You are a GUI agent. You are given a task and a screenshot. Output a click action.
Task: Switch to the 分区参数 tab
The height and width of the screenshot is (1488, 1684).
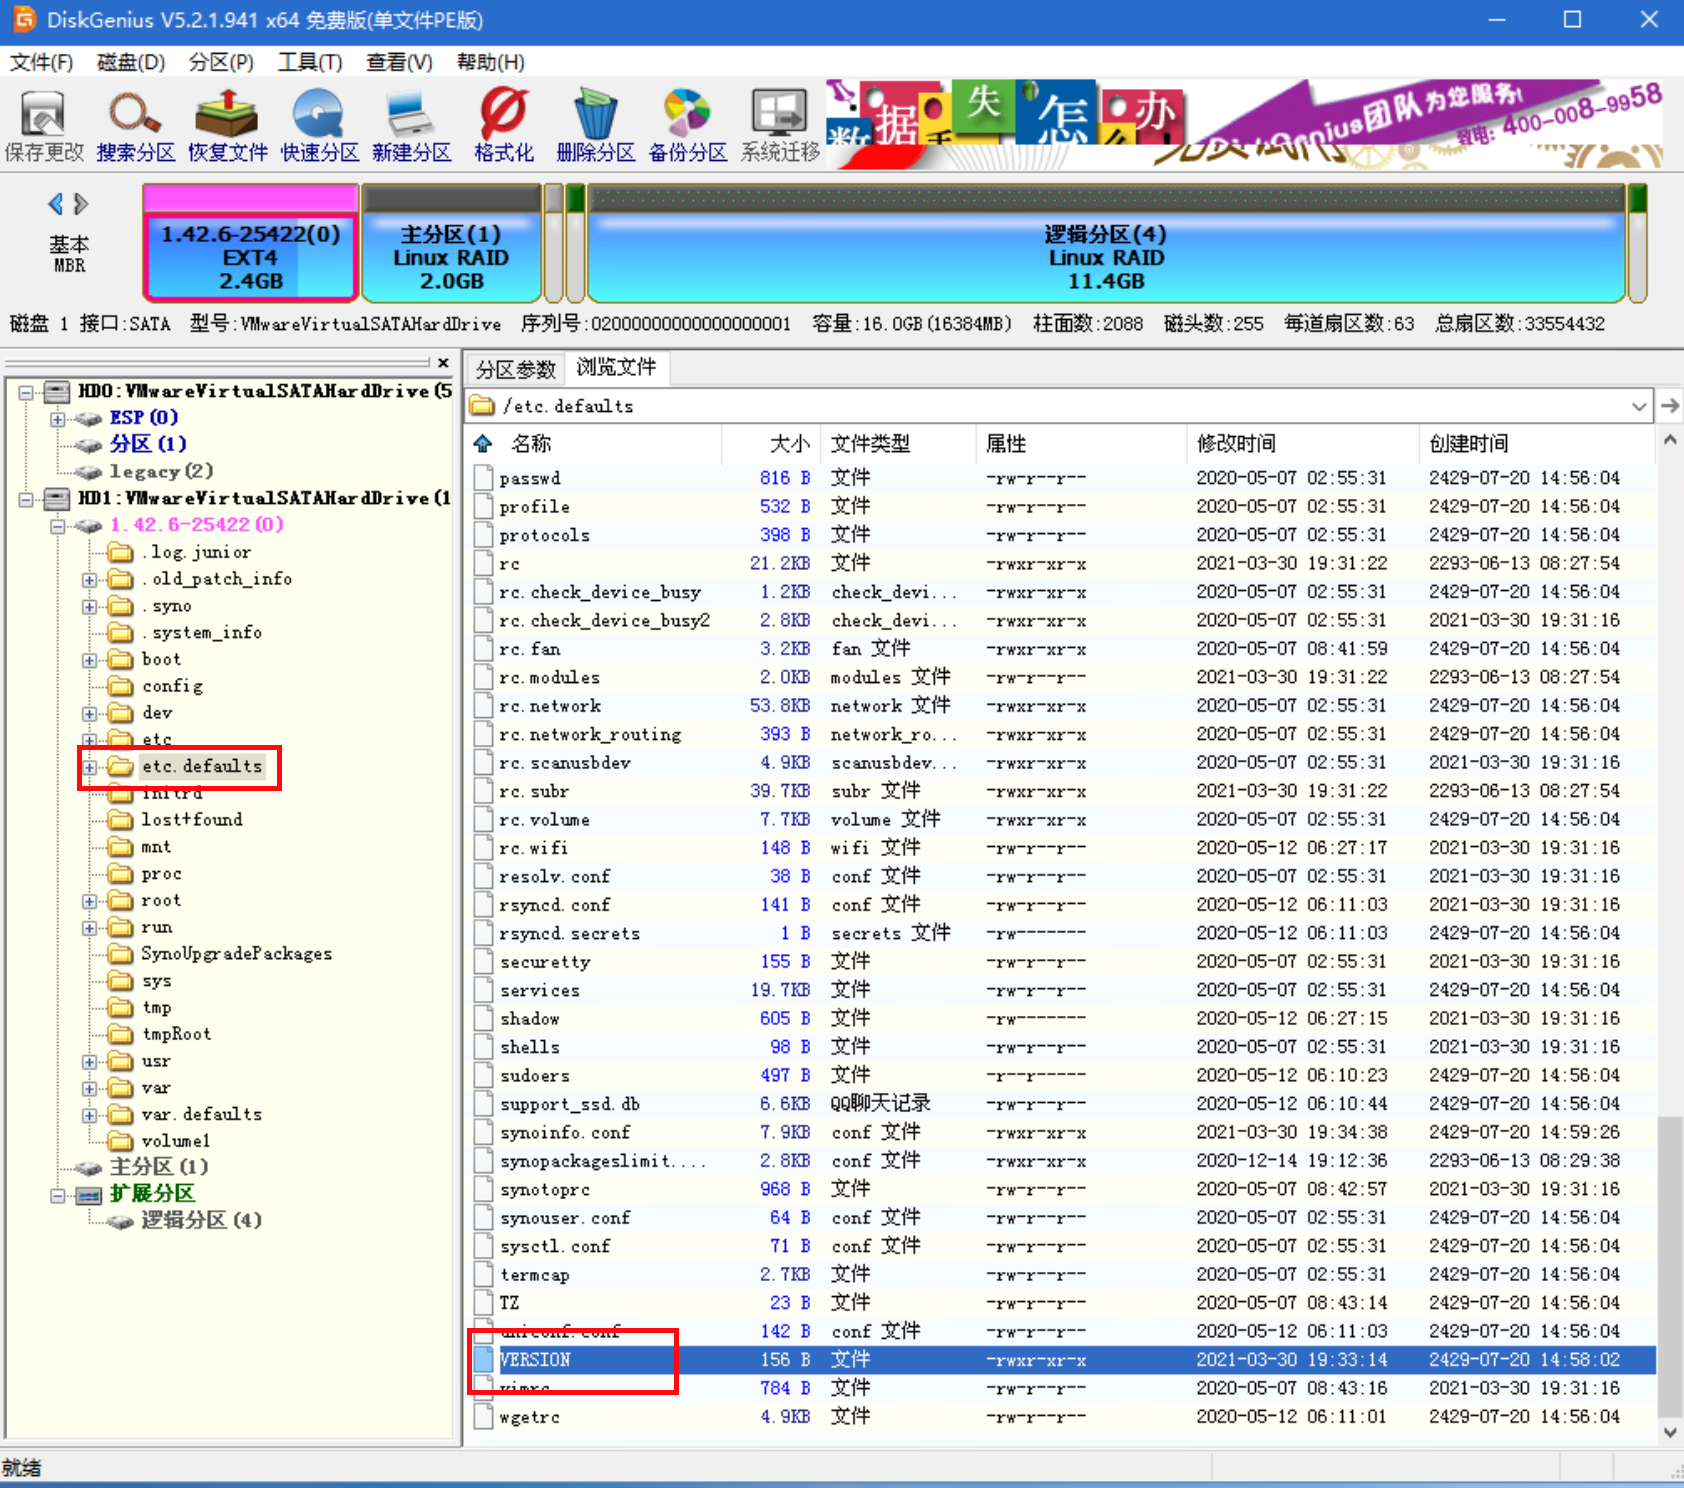(516, 369)
